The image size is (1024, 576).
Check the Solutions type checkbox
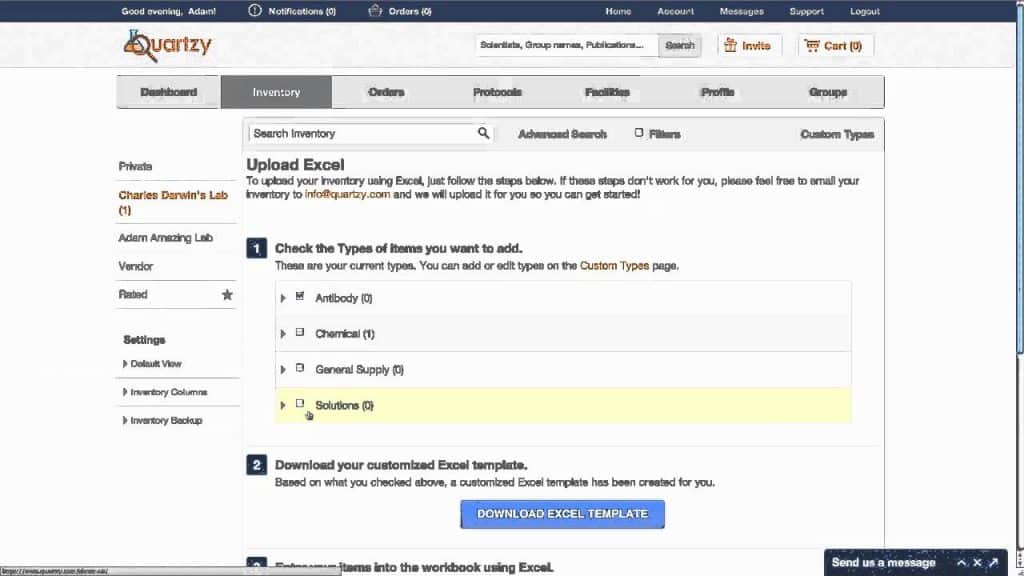[300, 404]
